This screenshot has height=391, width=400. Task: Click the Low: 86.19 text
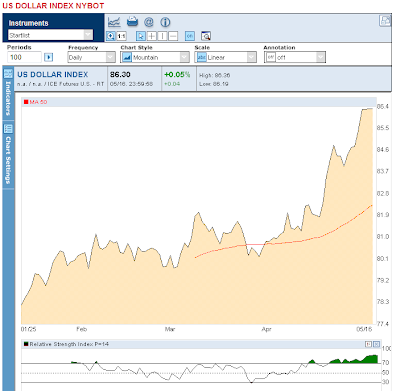[214, 84]
